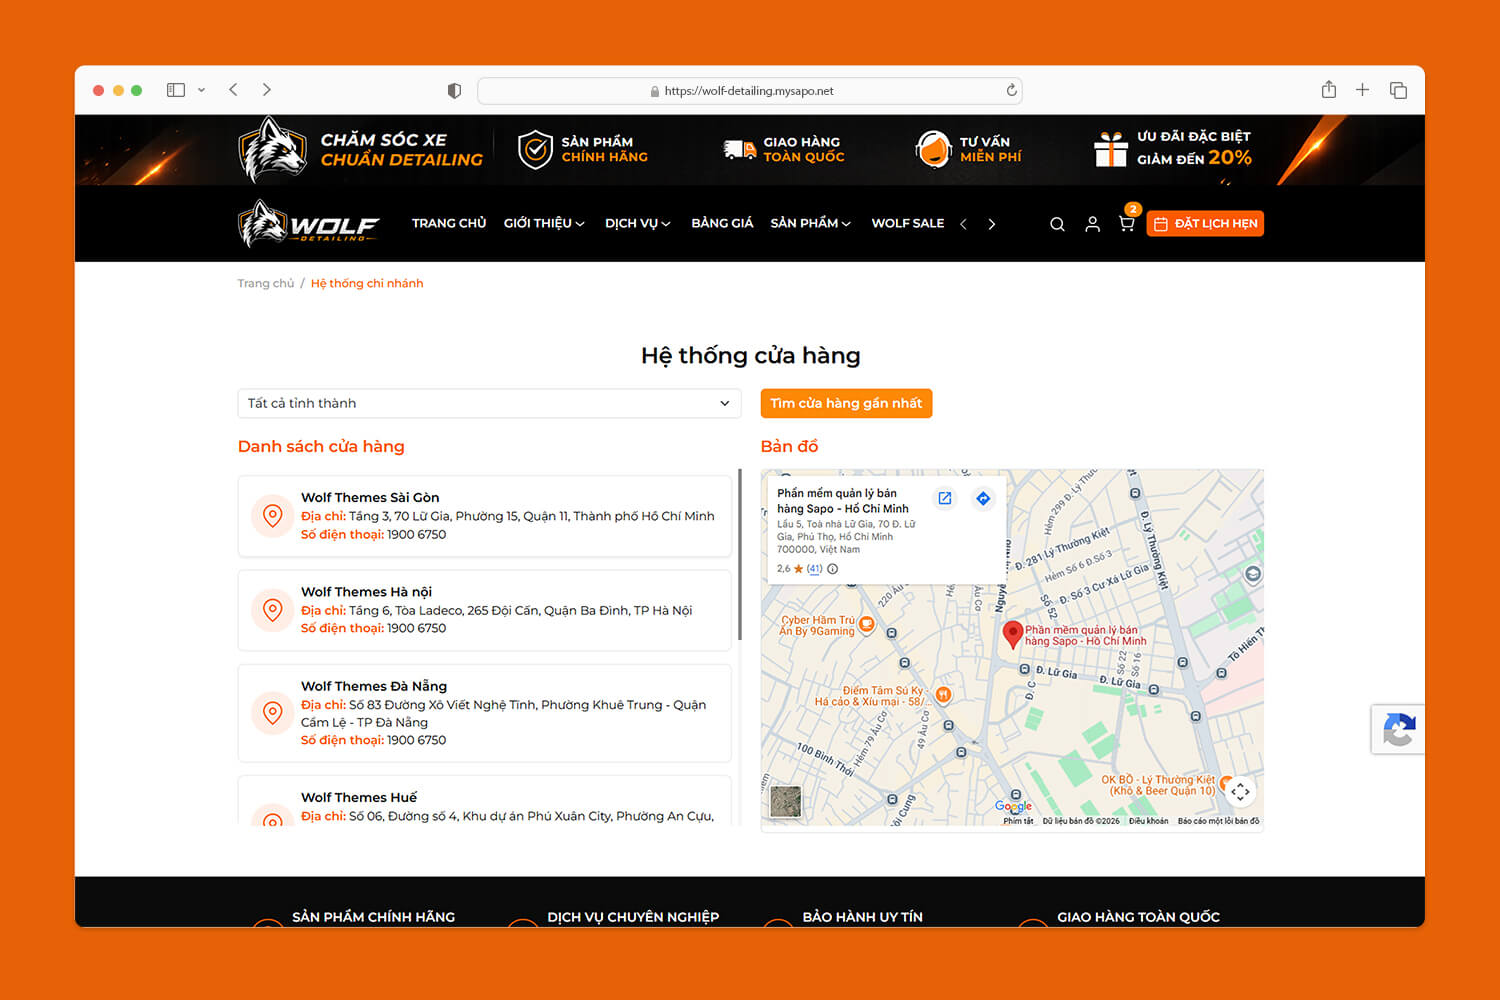Image resolution: width=1500 pixels, height=1000 pixels.
Task: Open a new tab with plus icon
Action: tap(1362, 90)
